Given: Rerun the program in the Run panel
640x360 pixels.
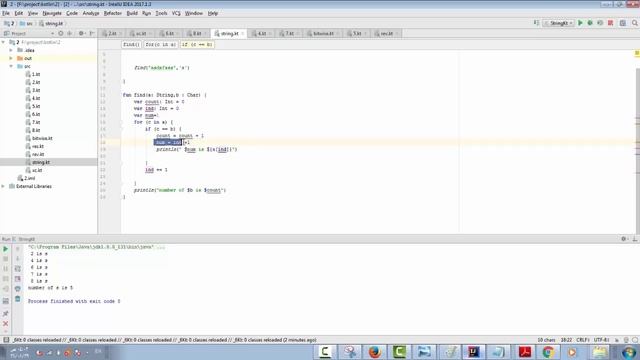Looking at the screenshot, I should pyautogui.click(x=6, y=249).
